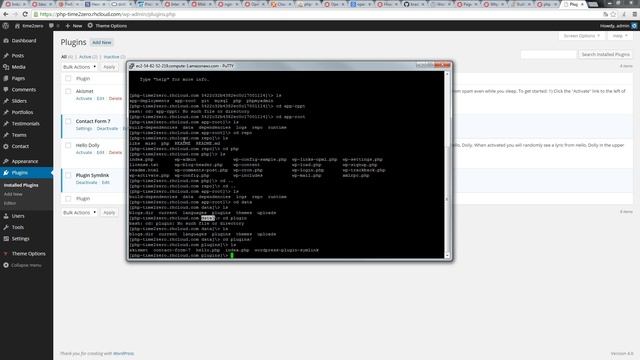This screenshot has height=360, width=640.
Task: Open the New content menu
Action: [74, 26]
